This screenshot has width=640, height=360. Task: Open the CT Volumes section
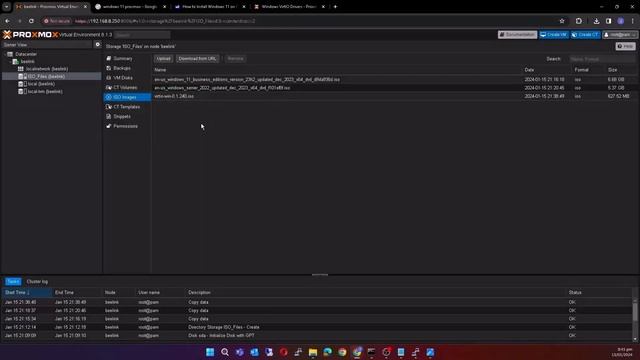(x=125, y=87)
